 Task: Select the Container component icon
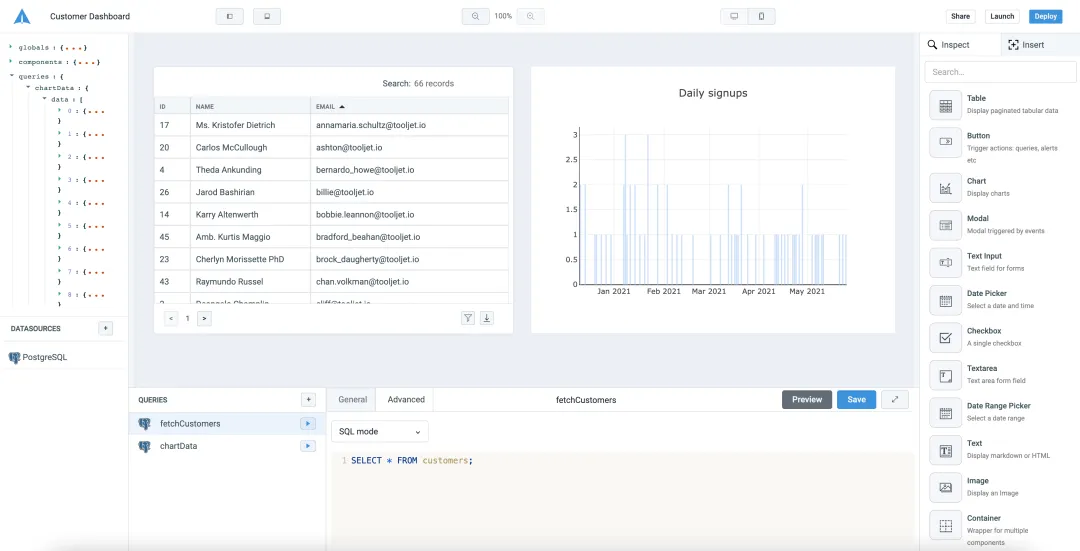pos(946,526)
